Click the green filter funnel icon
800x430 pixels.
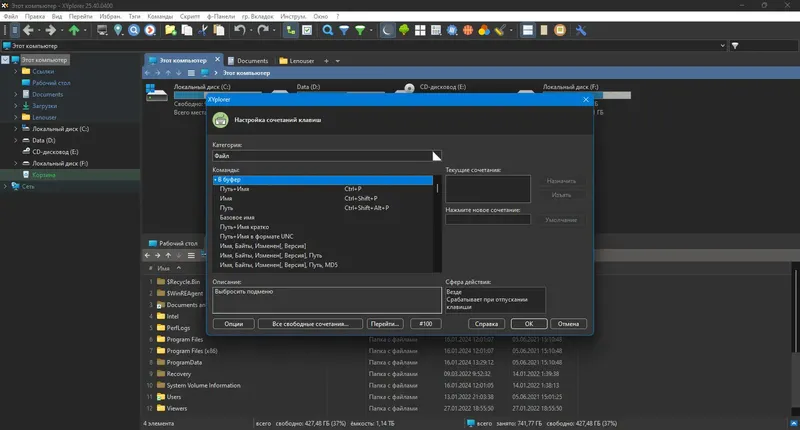pos(360,31)
